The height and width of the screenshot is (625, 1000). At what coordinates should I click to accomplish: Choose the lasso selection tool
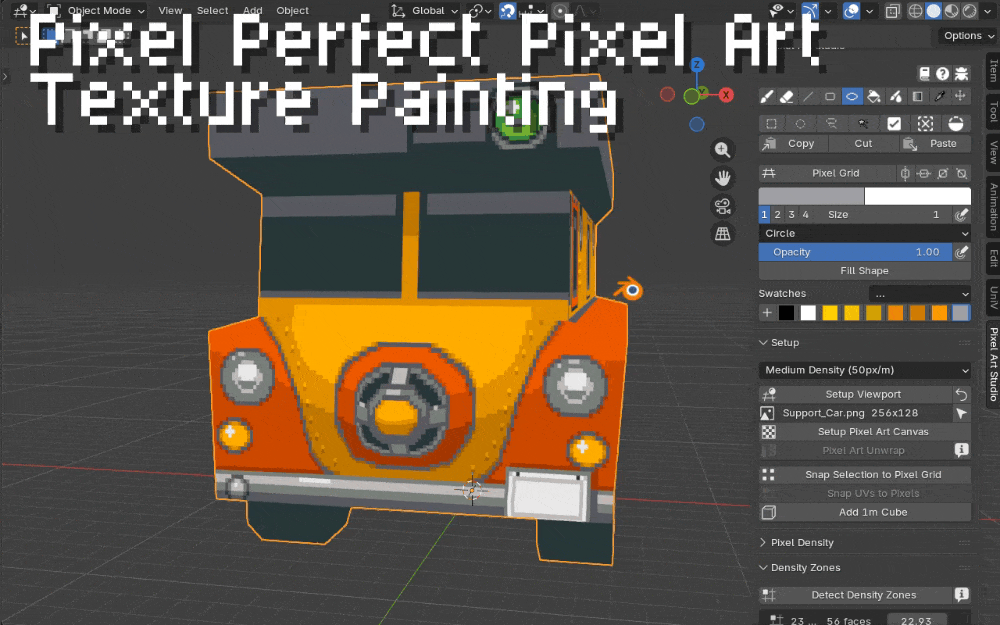pyautogui.click(x=831, y=124)
